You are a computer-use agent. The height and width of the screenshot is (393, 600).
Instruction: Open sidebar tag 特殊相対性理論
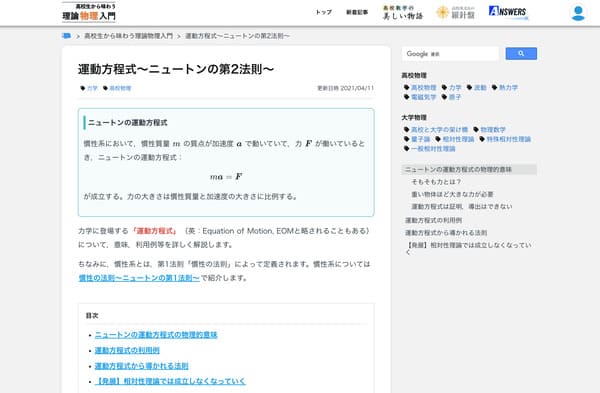tap(509, 139)
